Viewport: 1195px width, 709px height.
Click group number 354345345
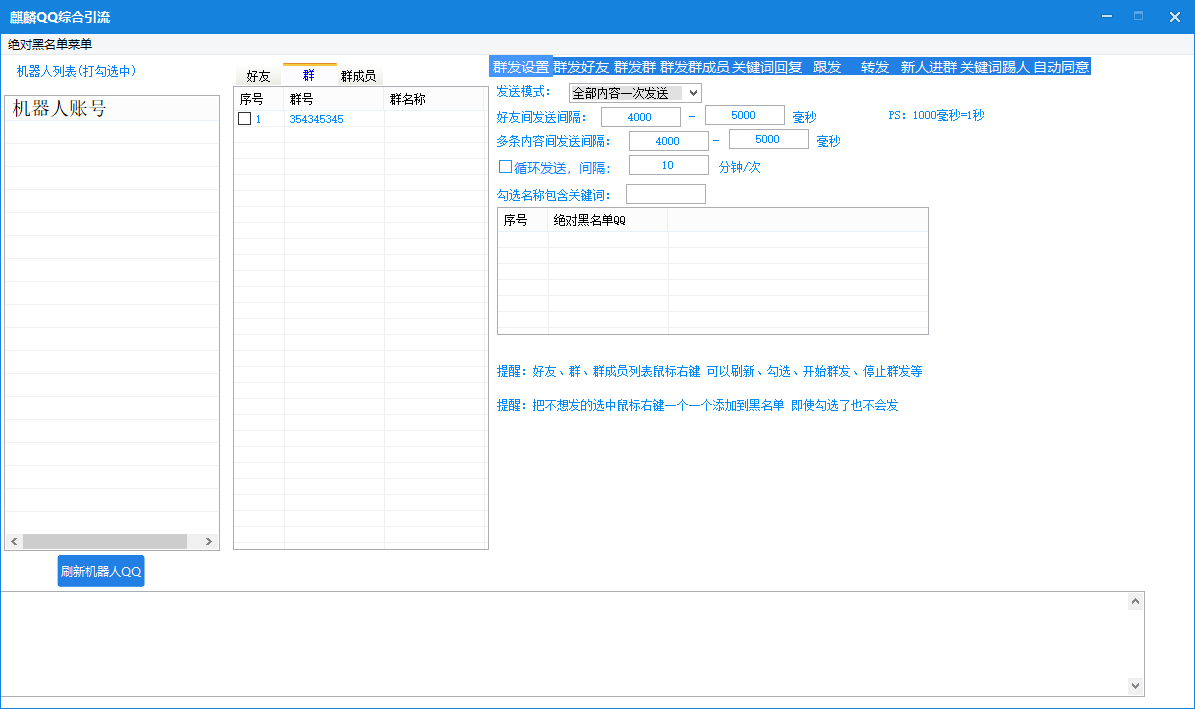click(316, 119)
